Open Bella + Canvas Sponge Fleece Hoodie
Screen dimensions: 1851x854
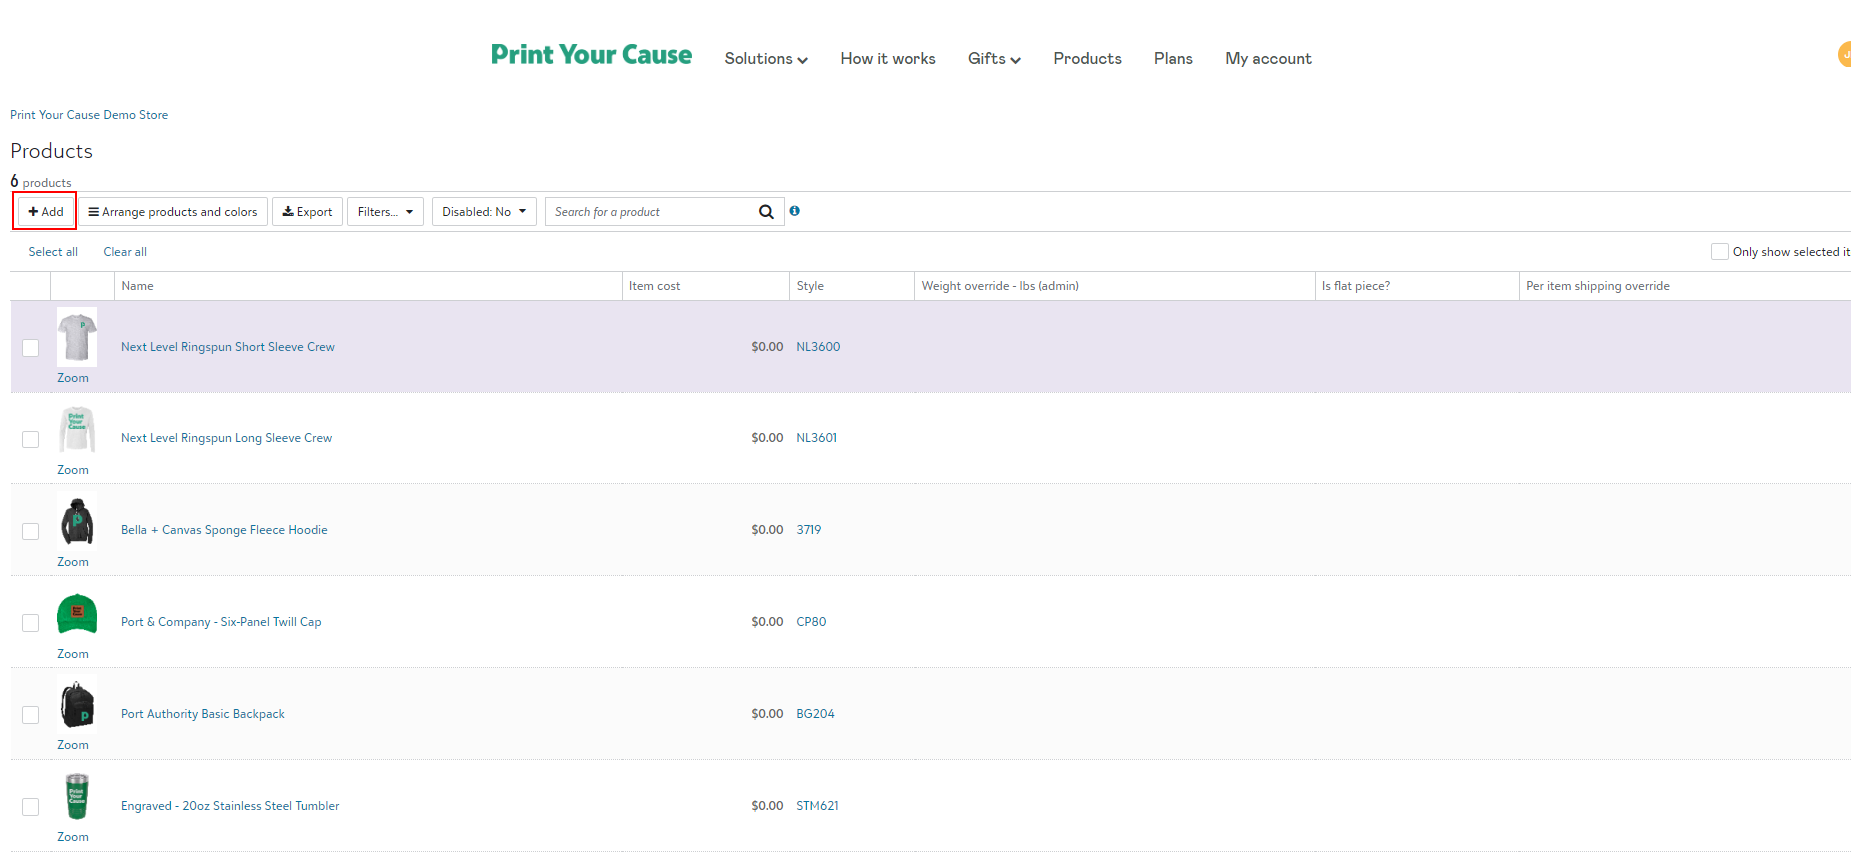click(224, 530)
